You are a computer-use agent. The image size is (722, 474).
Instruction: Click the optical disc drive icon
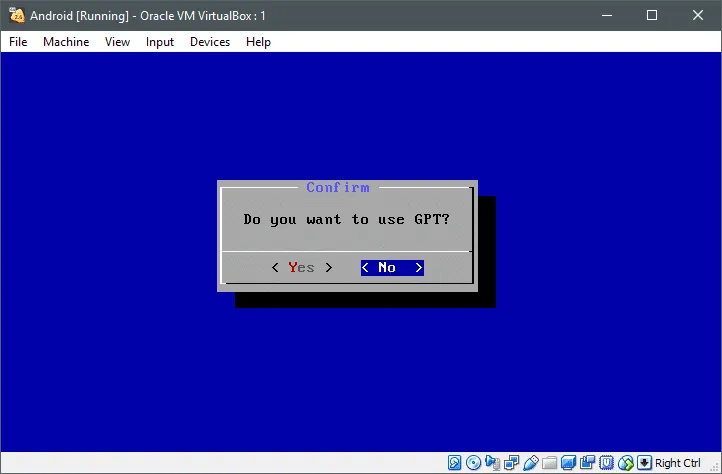point(473,462)
